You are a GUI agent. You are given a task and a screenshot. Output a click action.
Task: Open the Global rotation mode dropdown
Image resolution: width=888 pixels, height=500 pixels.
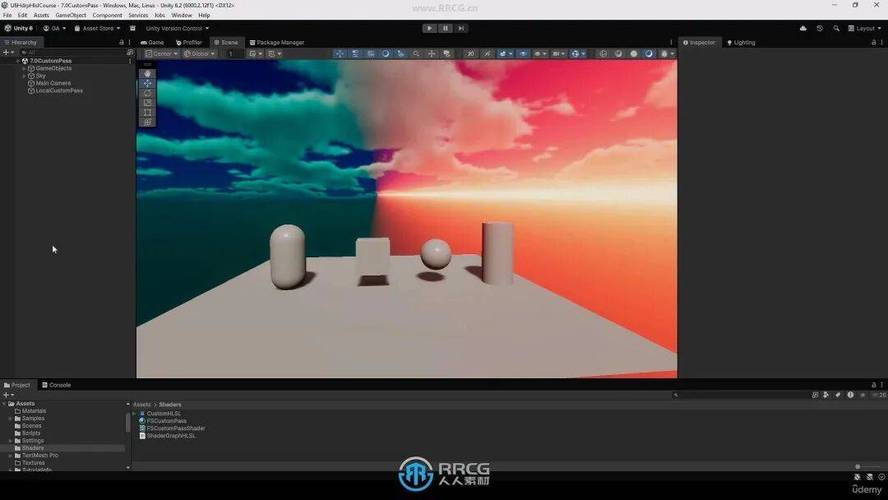click(x=199, y=54)
